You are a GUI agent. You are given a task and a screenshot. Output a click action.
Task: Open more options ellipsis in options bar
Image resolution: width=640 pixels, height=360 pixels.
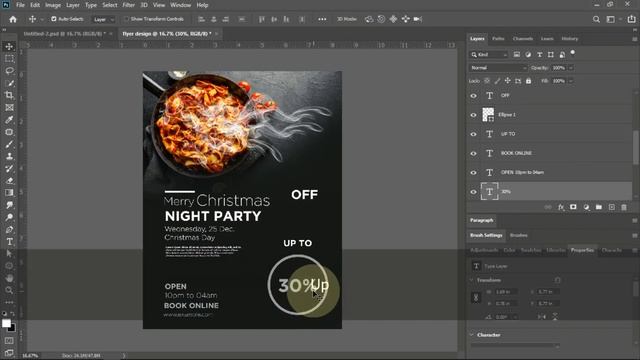[322, 19]
